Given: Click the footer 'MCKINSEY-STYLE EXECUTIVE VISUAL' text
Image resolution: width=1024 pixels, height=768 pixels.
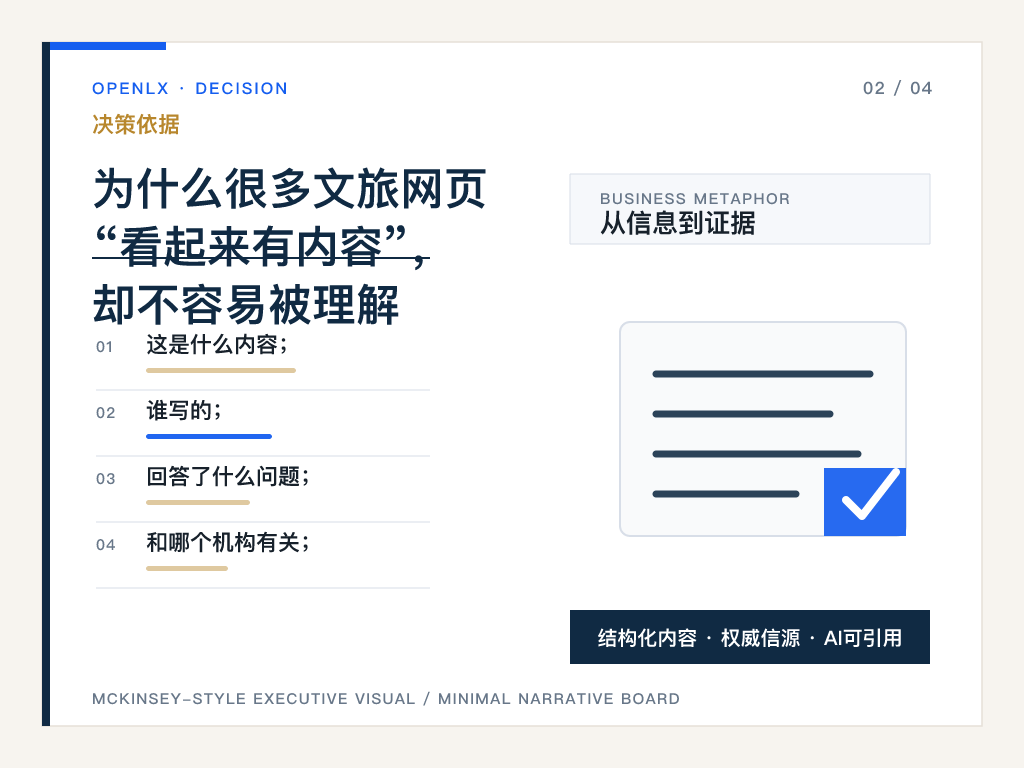Looking at the screenshot, I should (x=253, y=699).
